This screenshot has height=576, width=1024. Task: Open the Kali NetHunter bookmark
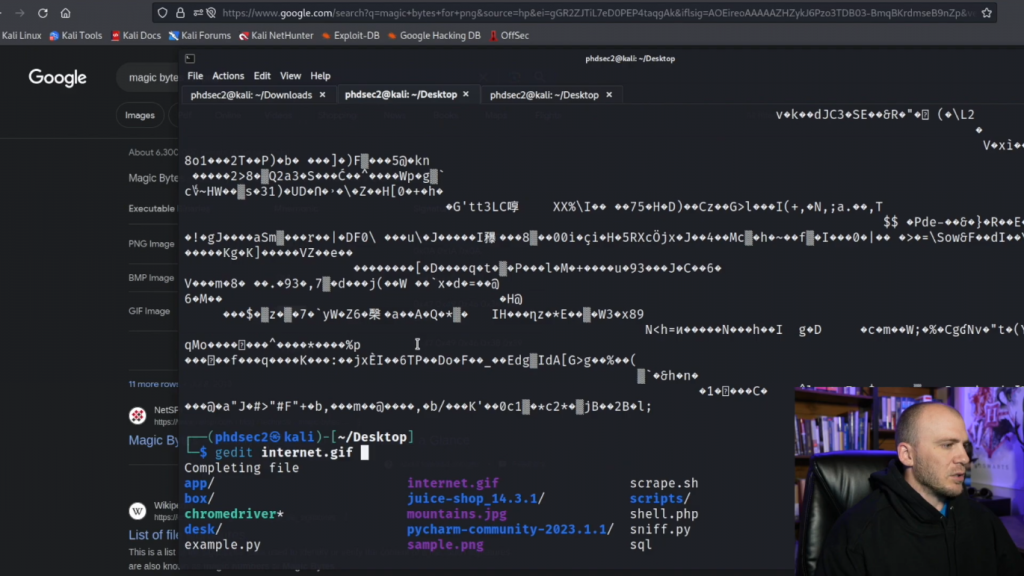(x=276, y=35)
